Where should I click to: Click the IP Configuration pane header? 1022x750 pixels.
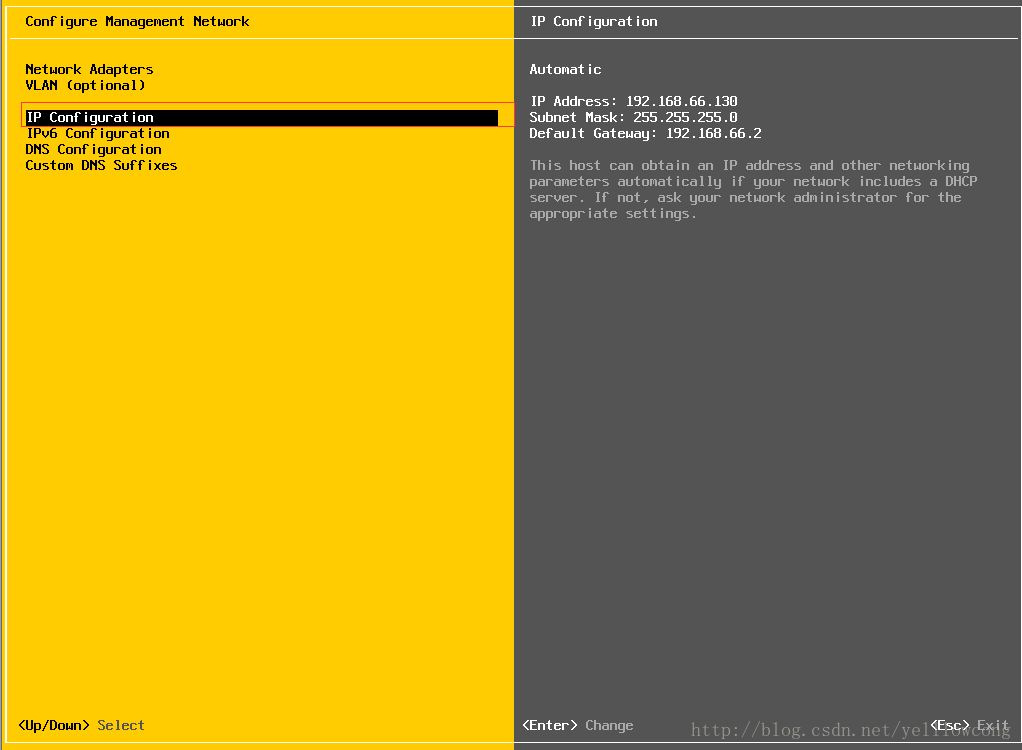click(594, 22)
